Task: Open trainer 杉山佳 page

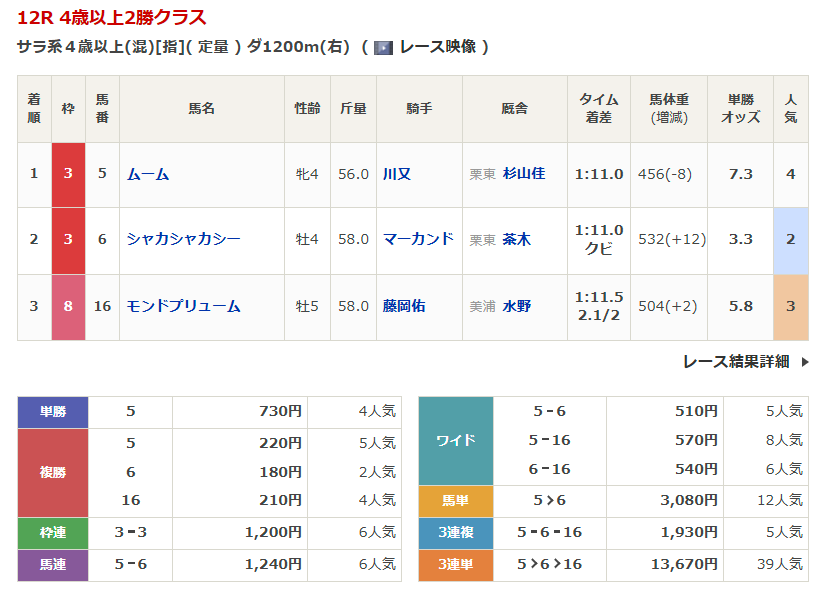Action: pyautogui.click(x=524, y=174)
